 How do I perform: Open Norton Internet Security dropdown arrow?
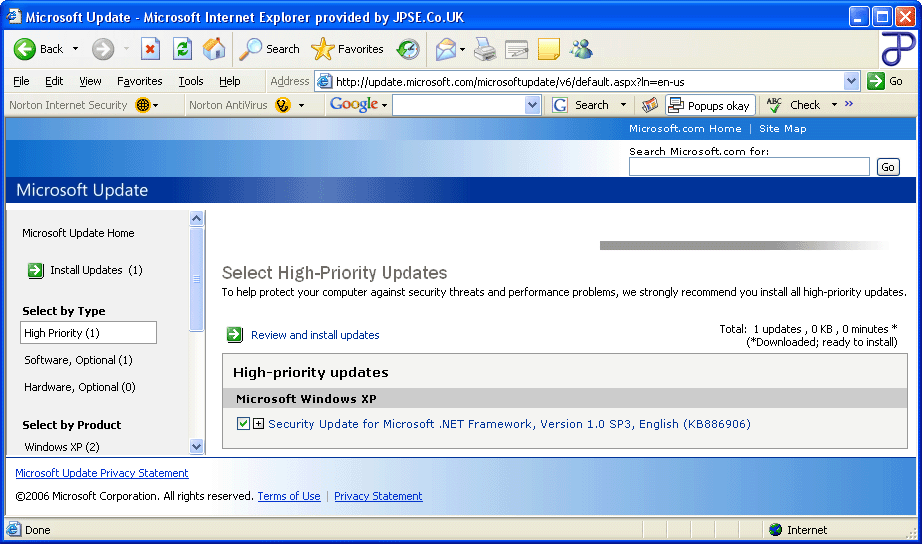155,106
